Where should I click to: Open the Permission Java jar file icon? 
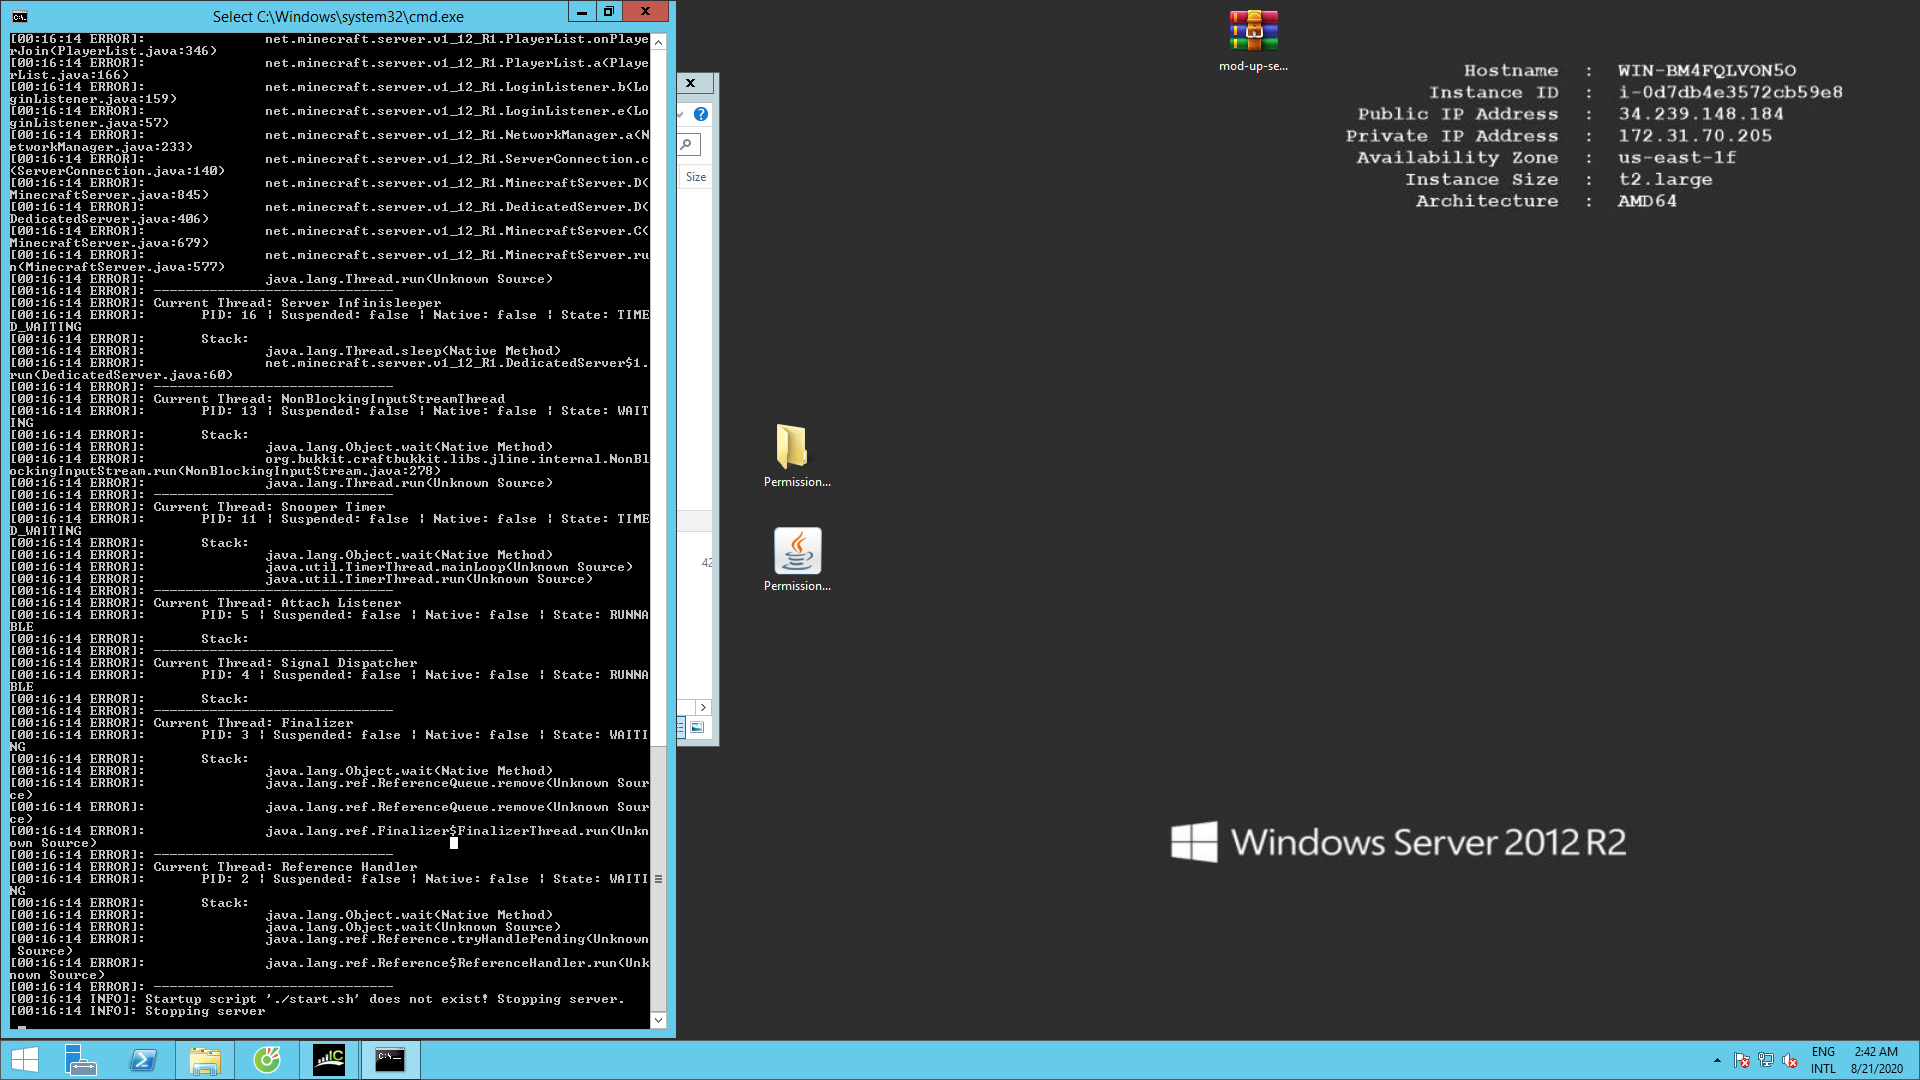tap(796, 551)
